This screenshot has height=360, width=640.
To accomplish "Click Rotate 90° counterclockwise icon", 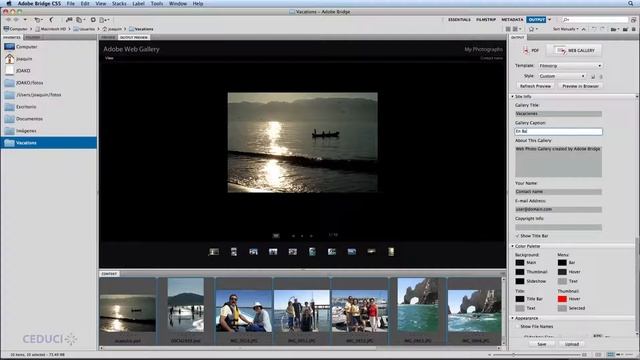I will pyautogui.click(x=594, y=29).
